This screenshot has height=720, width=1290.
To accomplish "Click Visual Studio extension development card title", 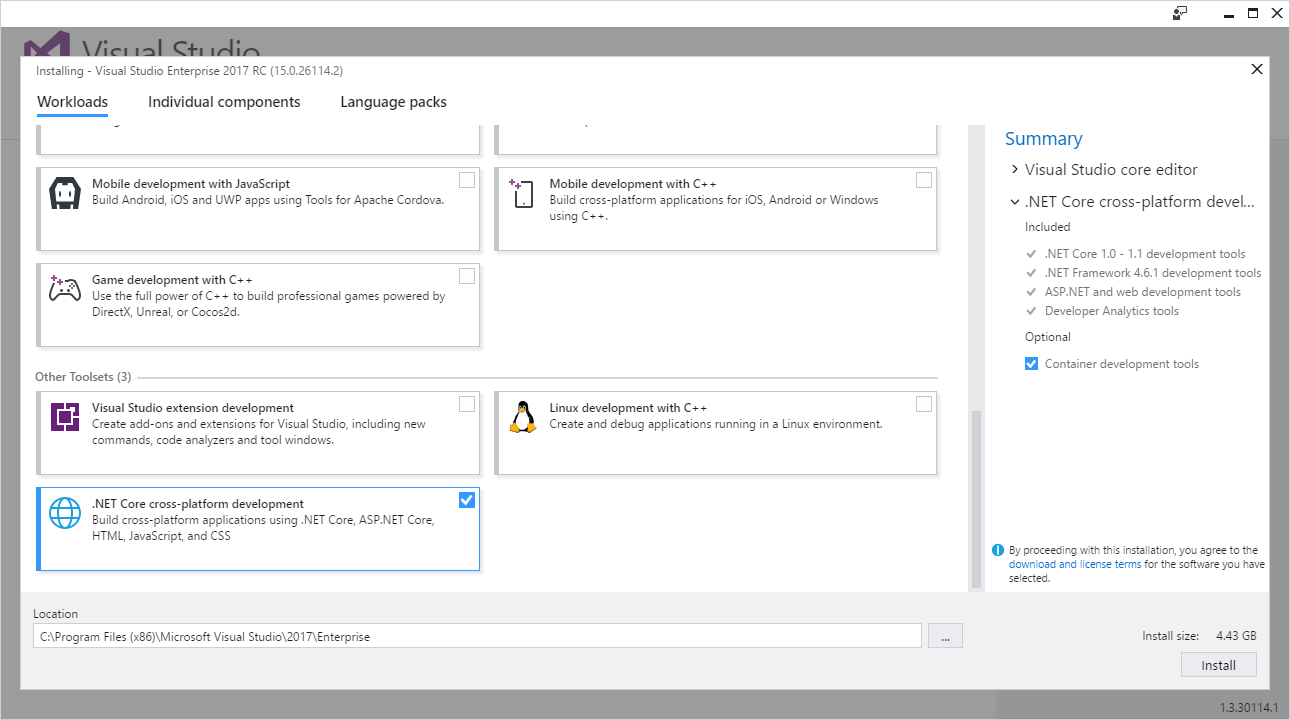I will point(193,408).
